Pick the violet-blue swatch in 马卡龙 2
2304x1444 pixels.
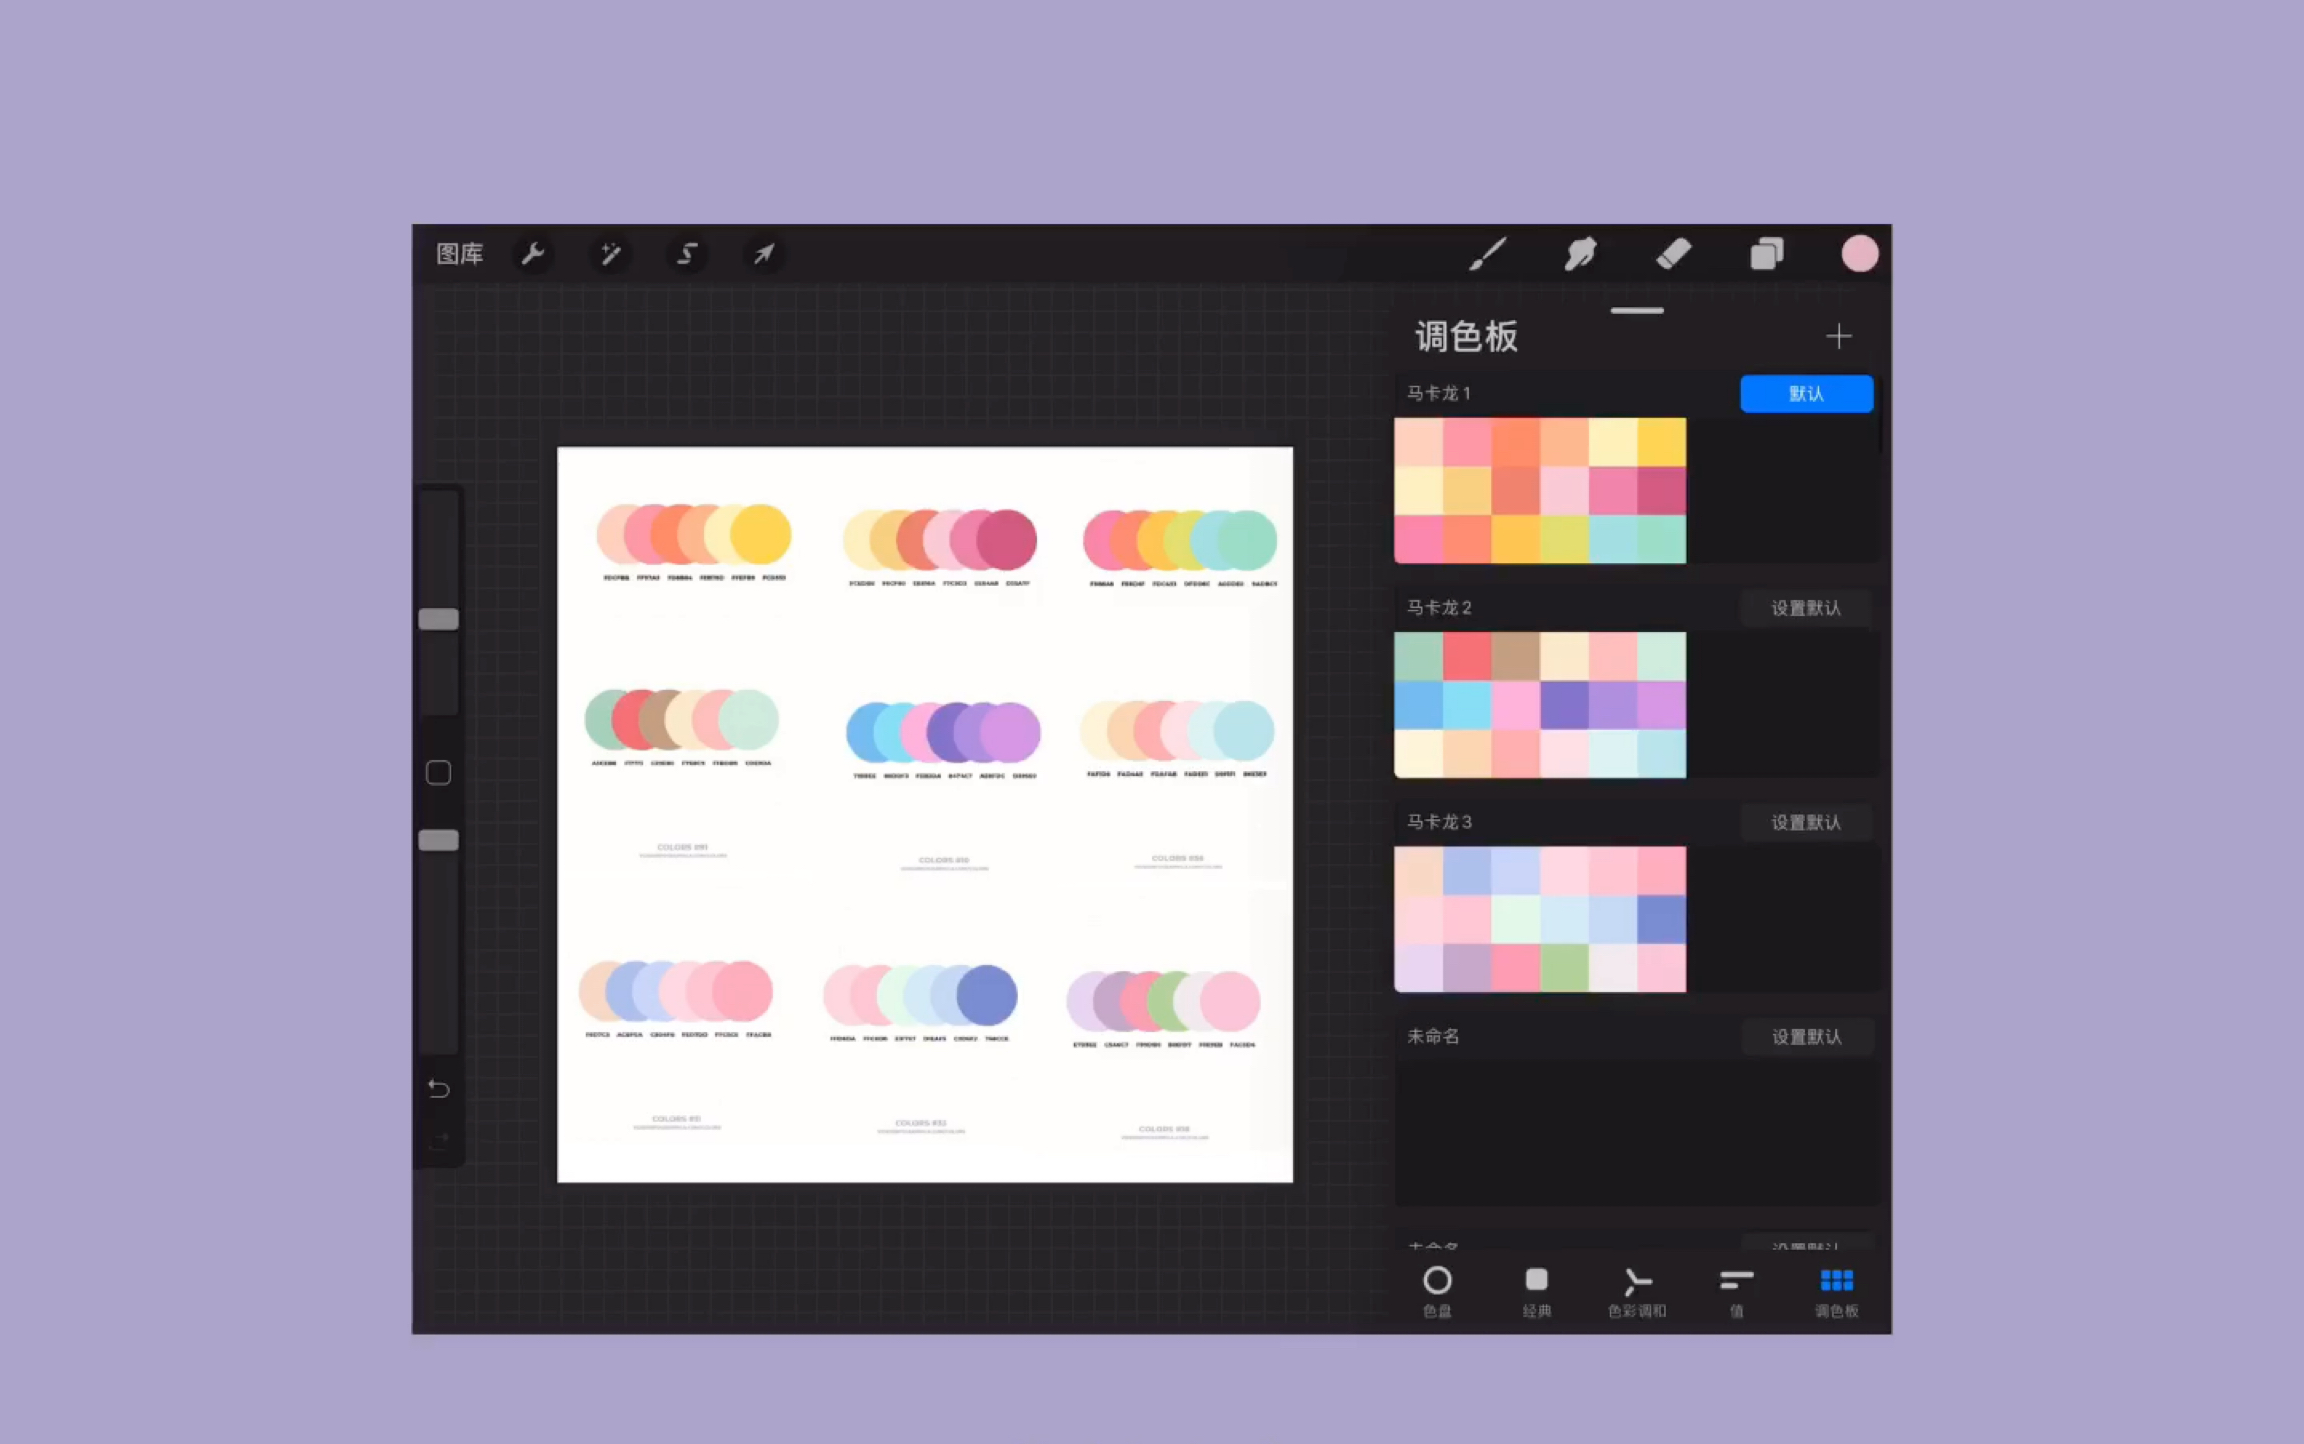coord(1565,705)
